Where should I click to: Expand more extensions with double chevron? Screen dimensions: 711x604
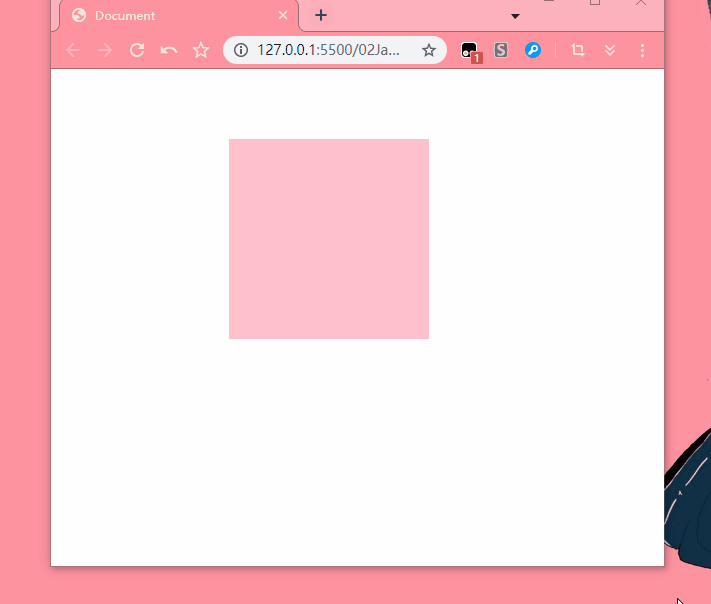pyautogui.click(x=610, y=50)
